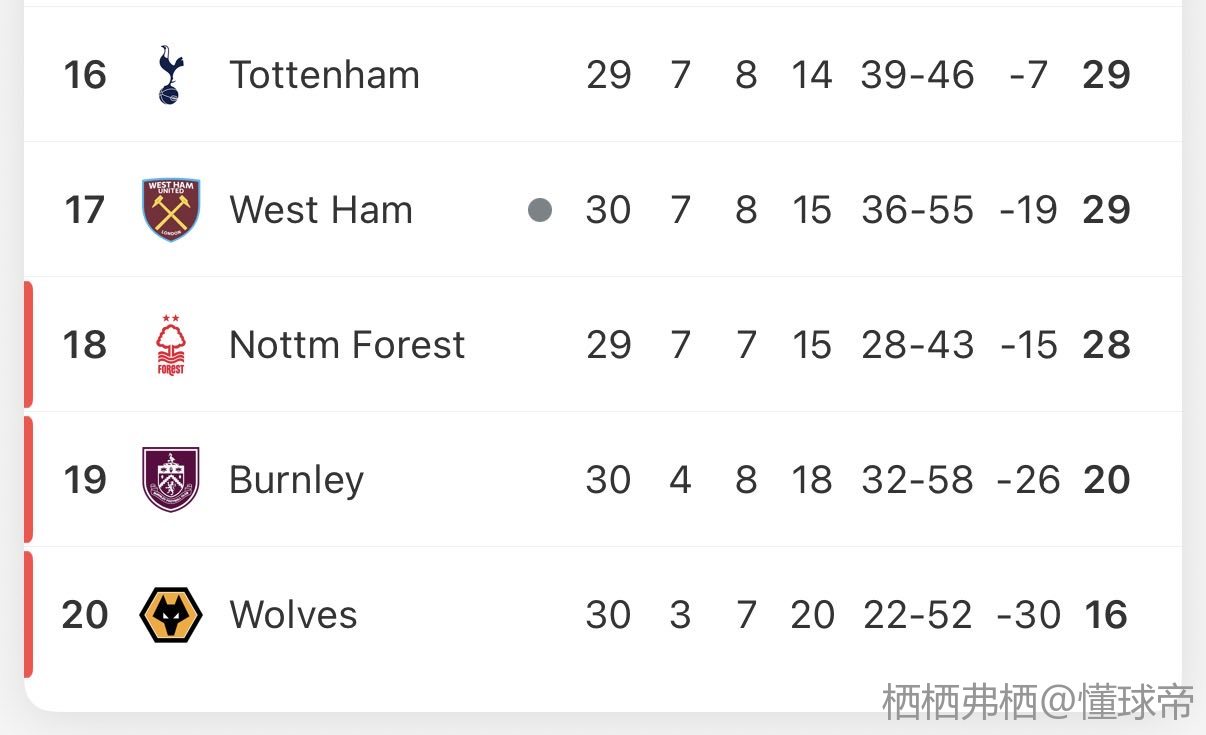Click the Wolves wolf-head logo
1206x735 pixels.
pyautogui.click(x=171, y=615)
